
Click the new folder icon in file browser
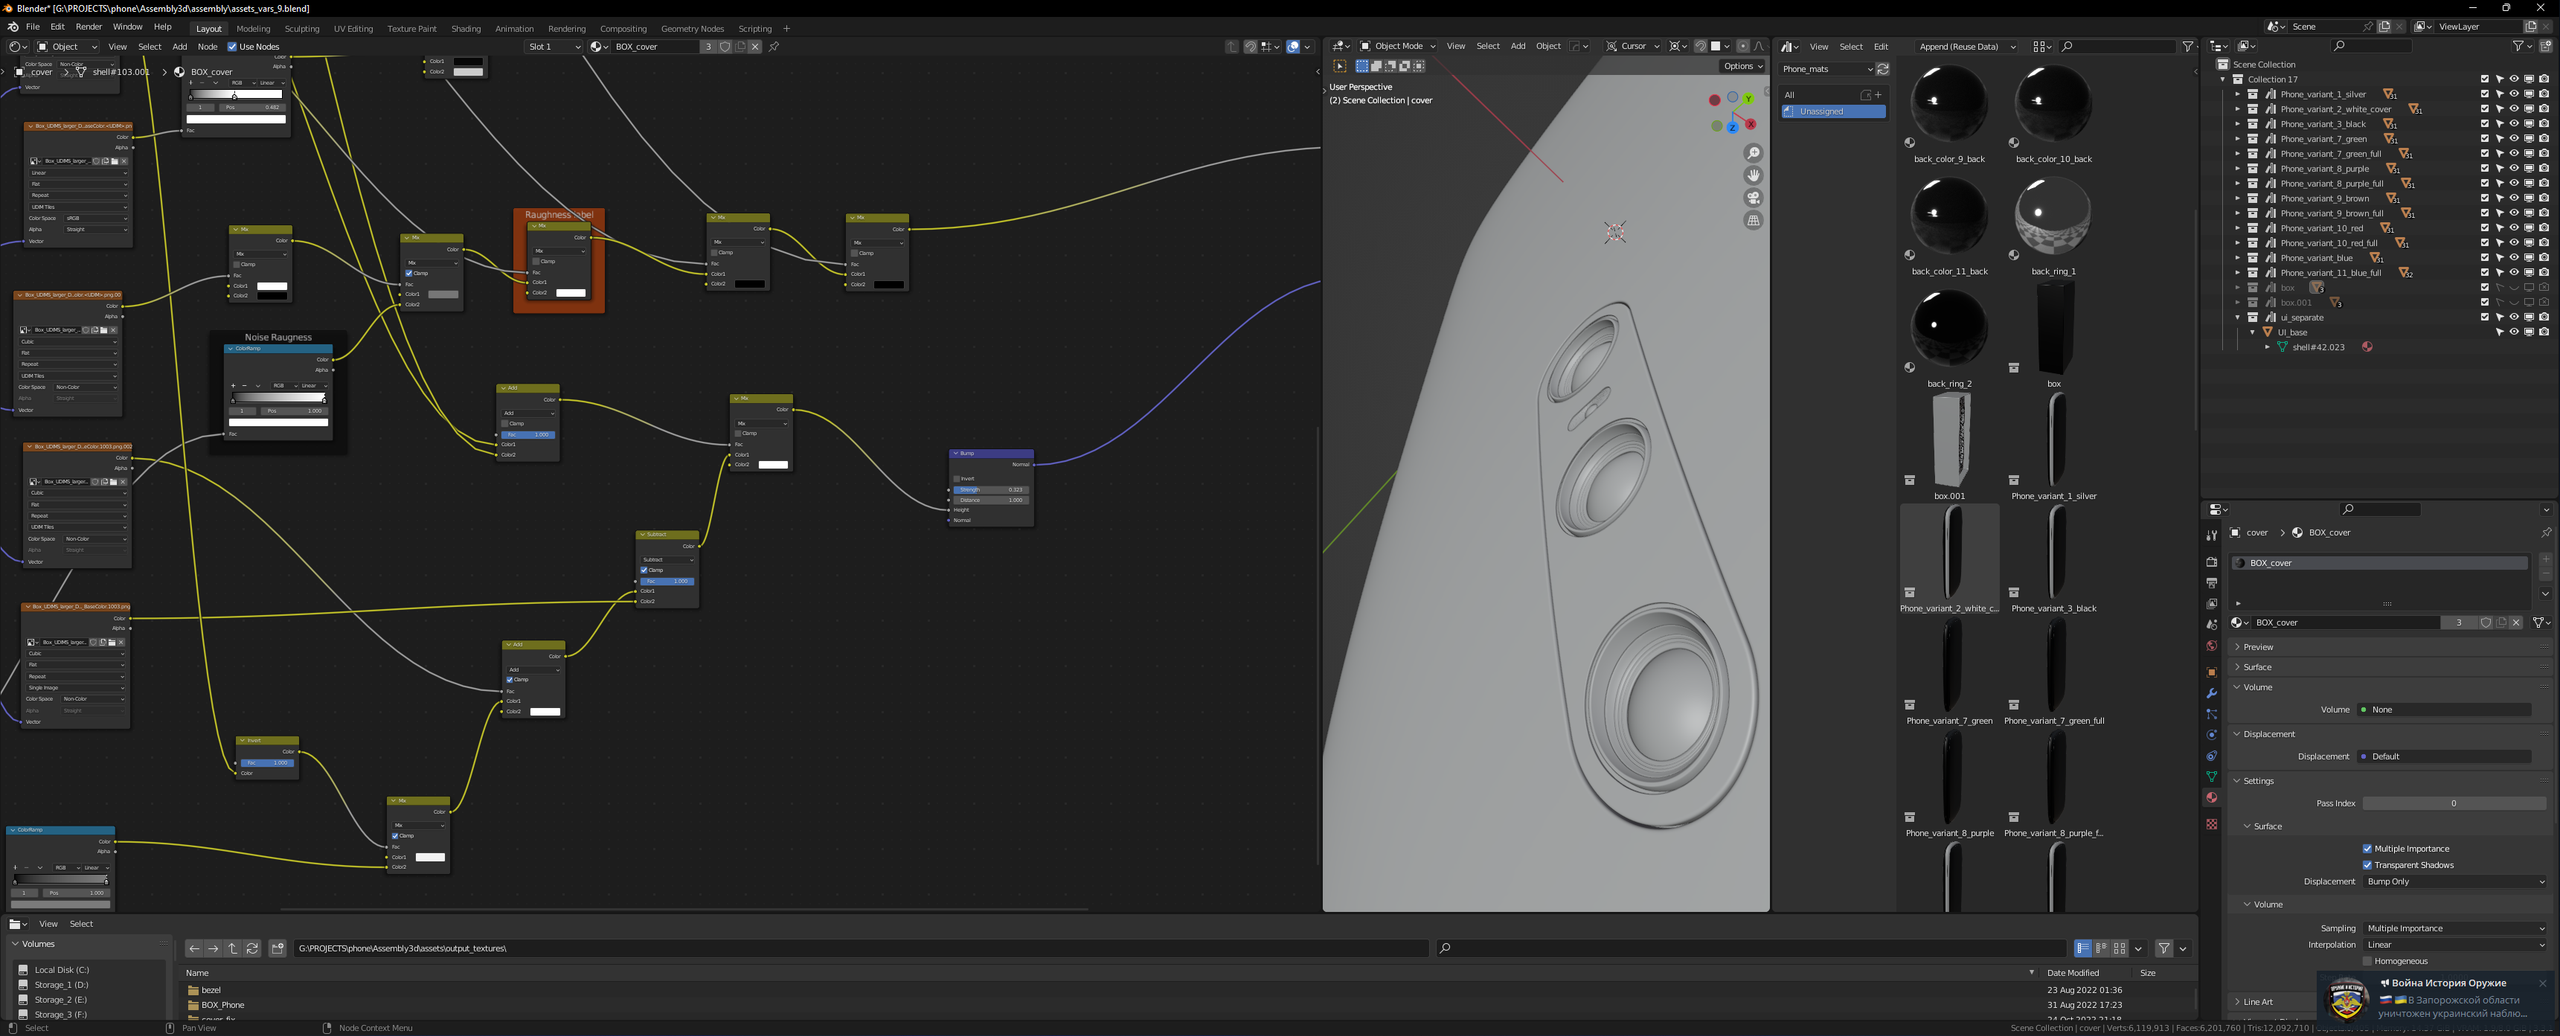[x=278, y=948]
